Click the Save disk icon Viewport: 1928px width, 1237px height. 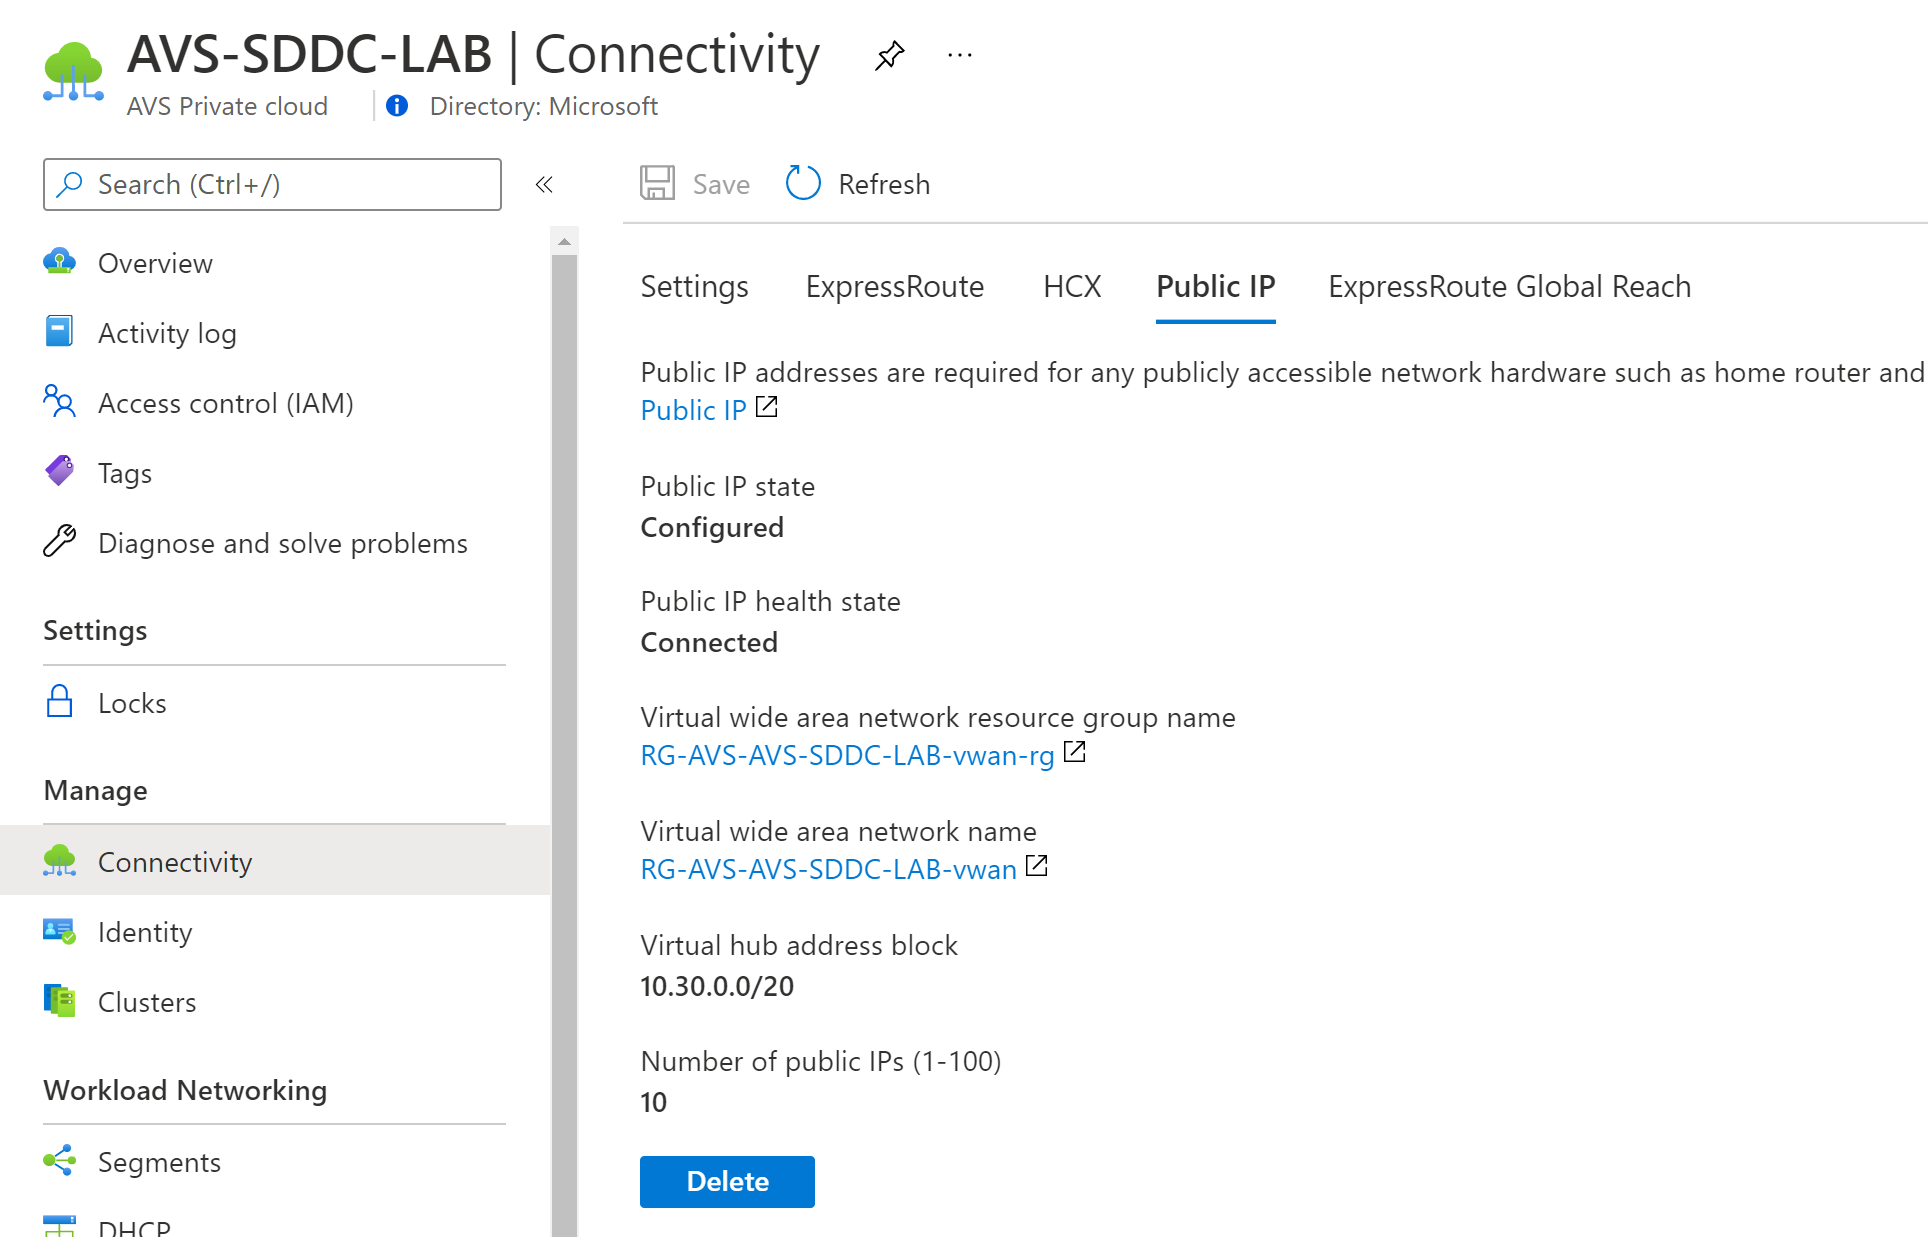tap(658, 184)
